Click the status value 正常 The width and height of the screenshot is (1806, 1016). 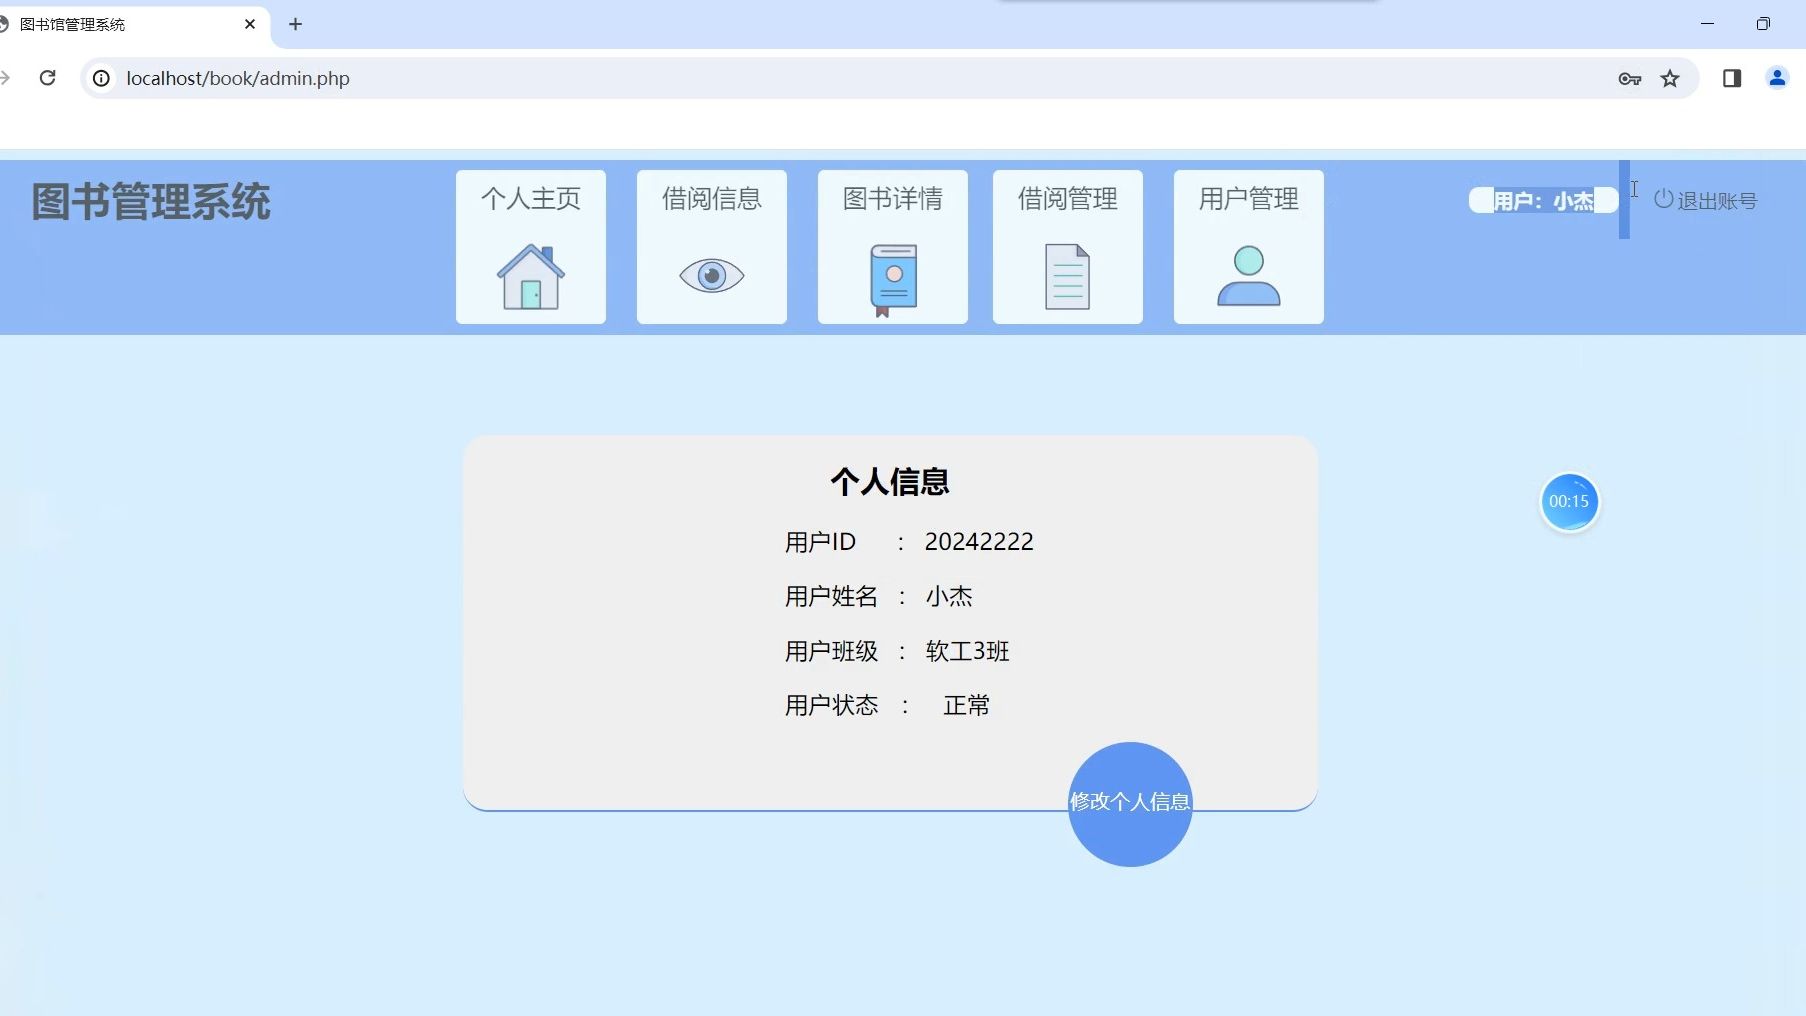click(x=966, y=706)
